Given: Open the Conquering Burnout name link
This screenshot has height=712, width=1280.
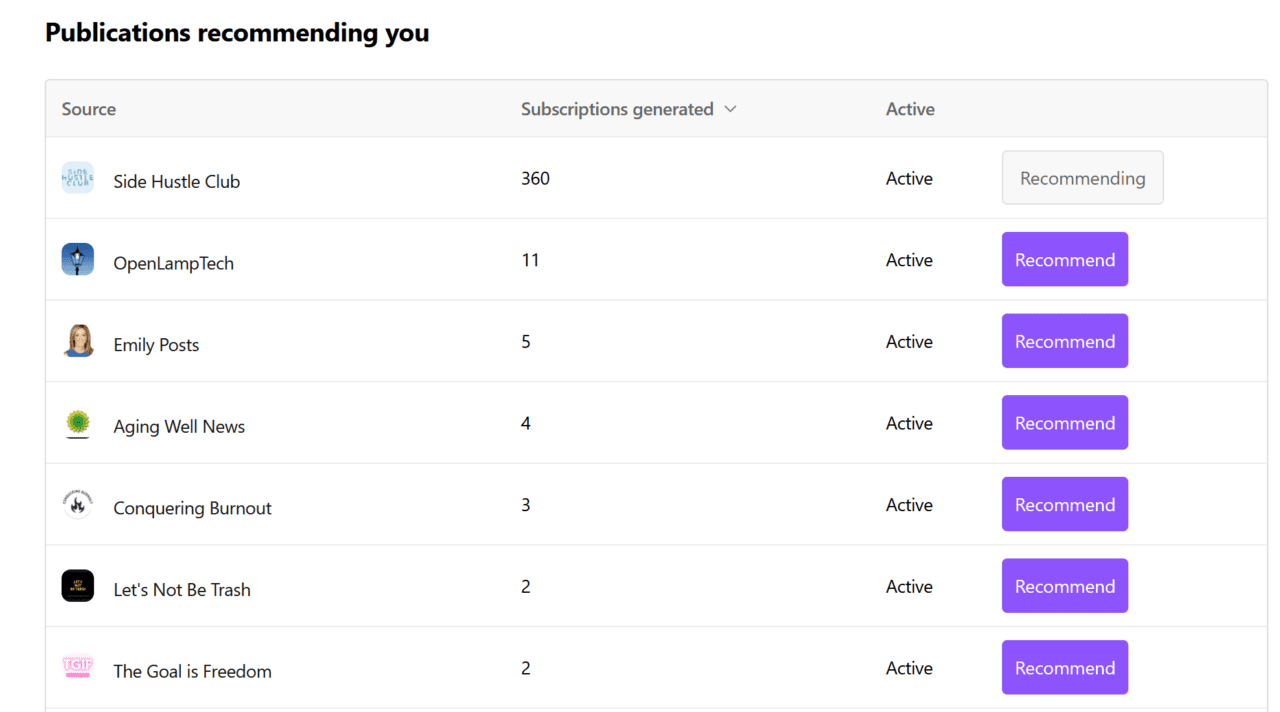Looking at the screenshot, I should click(193, 509).
